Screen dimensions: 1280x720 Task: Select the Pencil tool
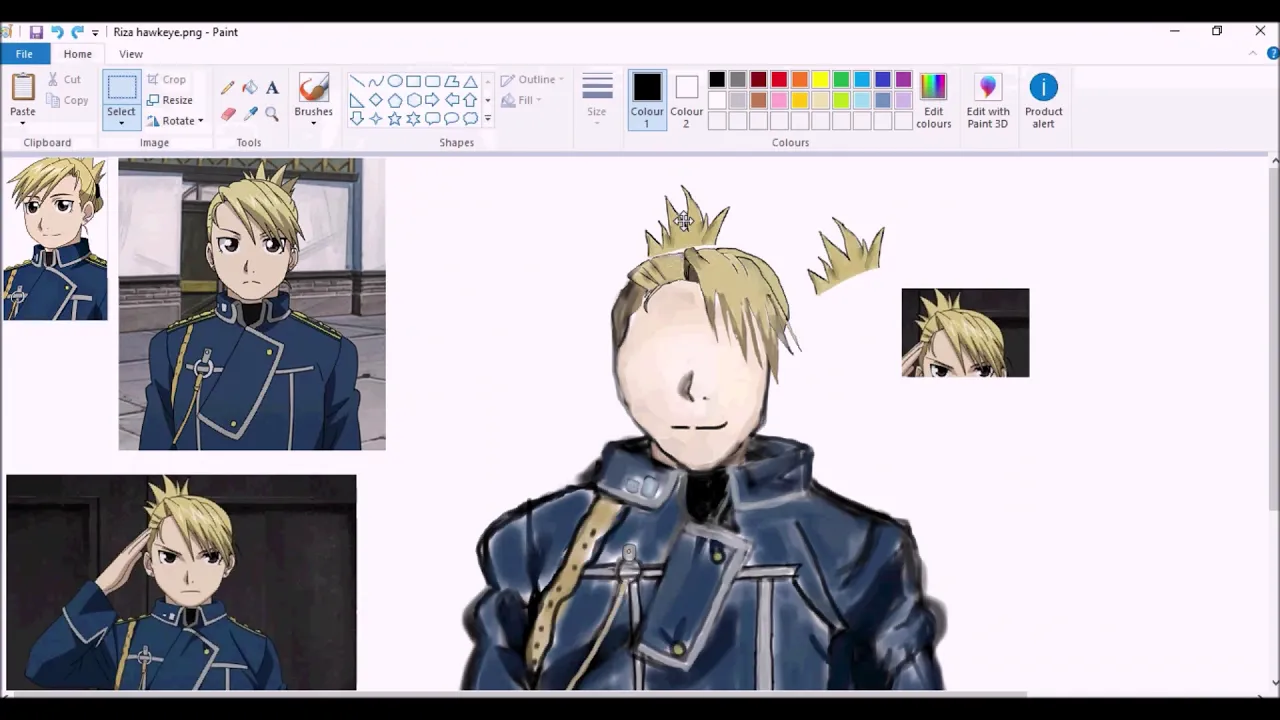point(228,88)
